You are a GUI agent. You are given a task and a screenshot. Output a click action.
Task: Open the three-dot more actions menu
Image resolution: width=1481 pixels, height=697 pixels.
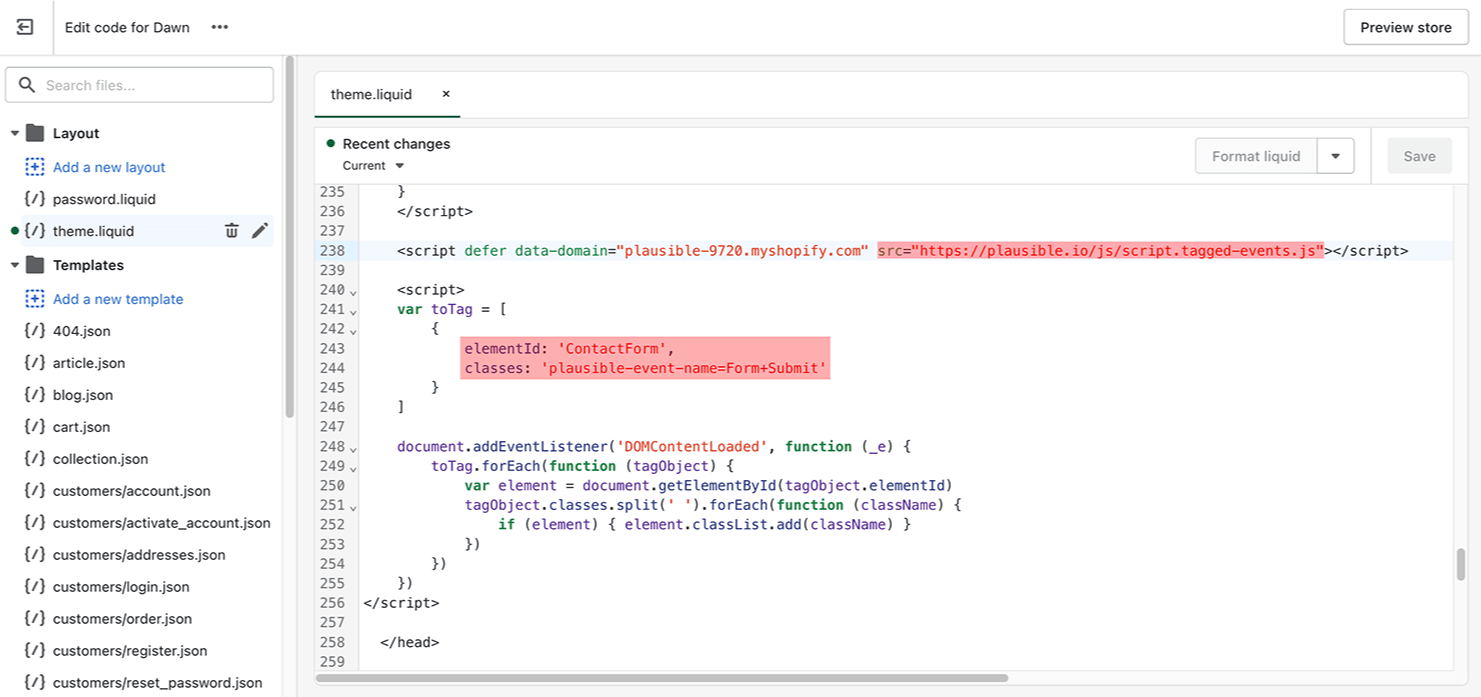tap(220, 27)
